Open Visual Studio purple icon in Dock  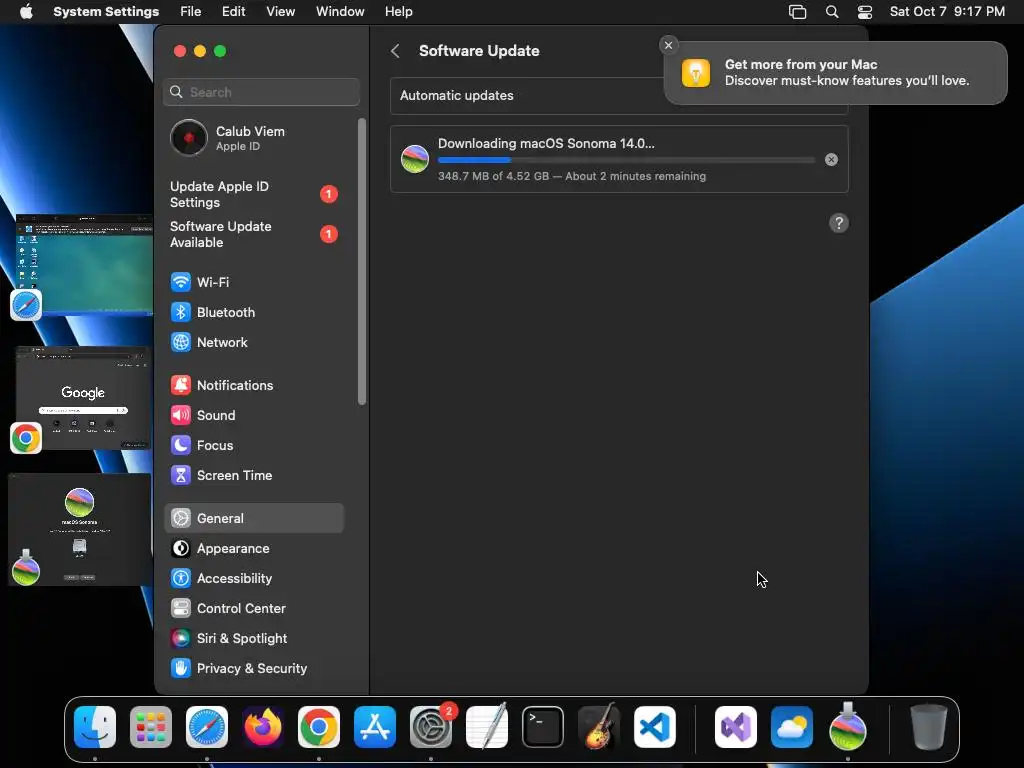click(736, 727)
